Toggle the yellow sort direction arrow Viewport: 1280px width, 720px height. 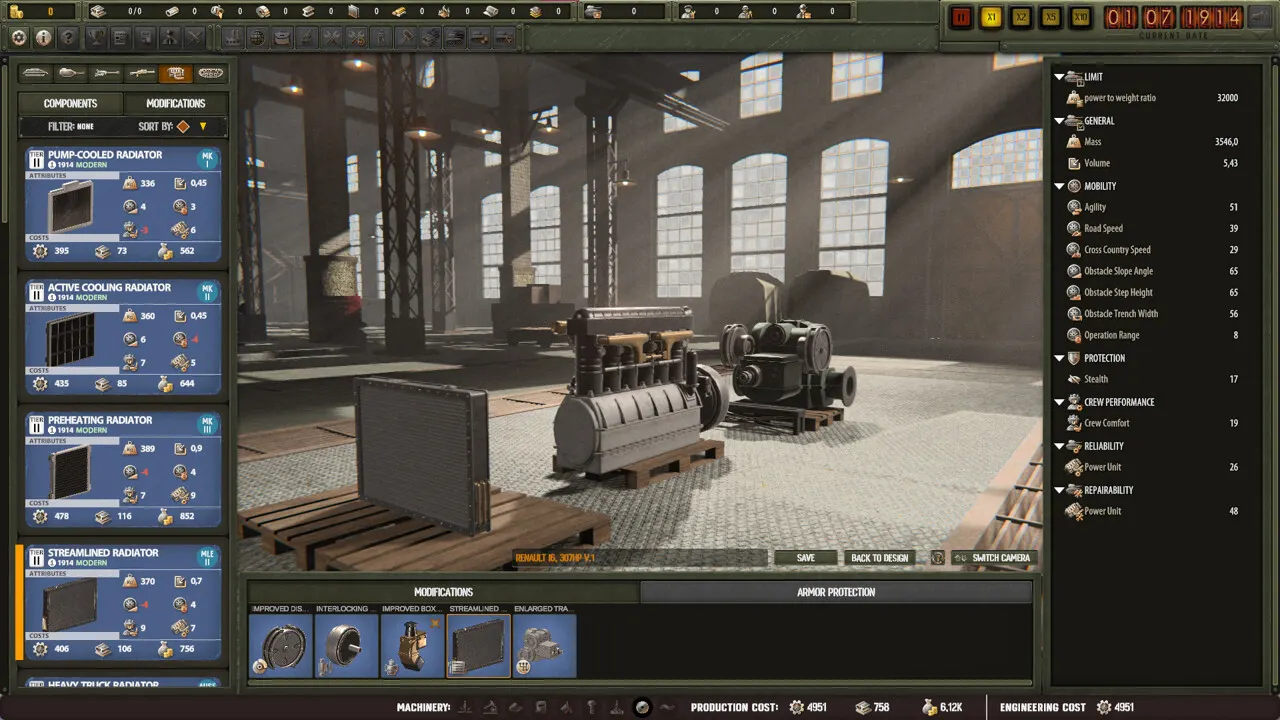[203, 127]
